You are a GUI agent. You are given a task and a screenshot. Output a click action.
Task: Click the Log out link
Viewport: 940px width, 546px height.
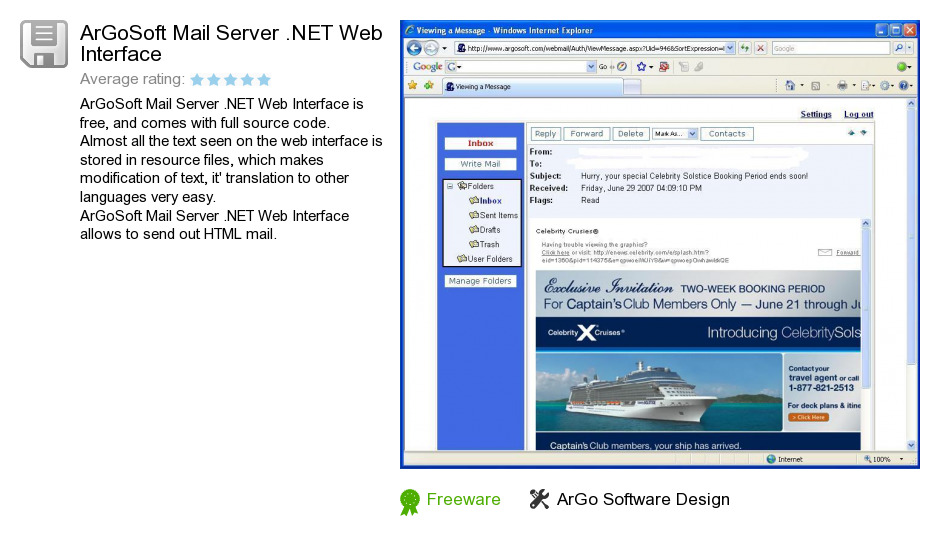858,114
